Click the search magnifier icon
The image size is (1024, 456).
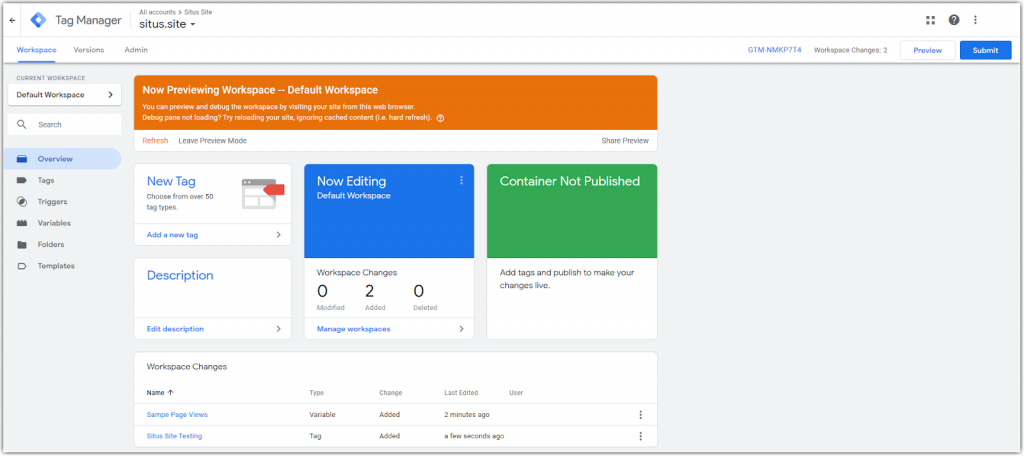click(x=22, y=124)
